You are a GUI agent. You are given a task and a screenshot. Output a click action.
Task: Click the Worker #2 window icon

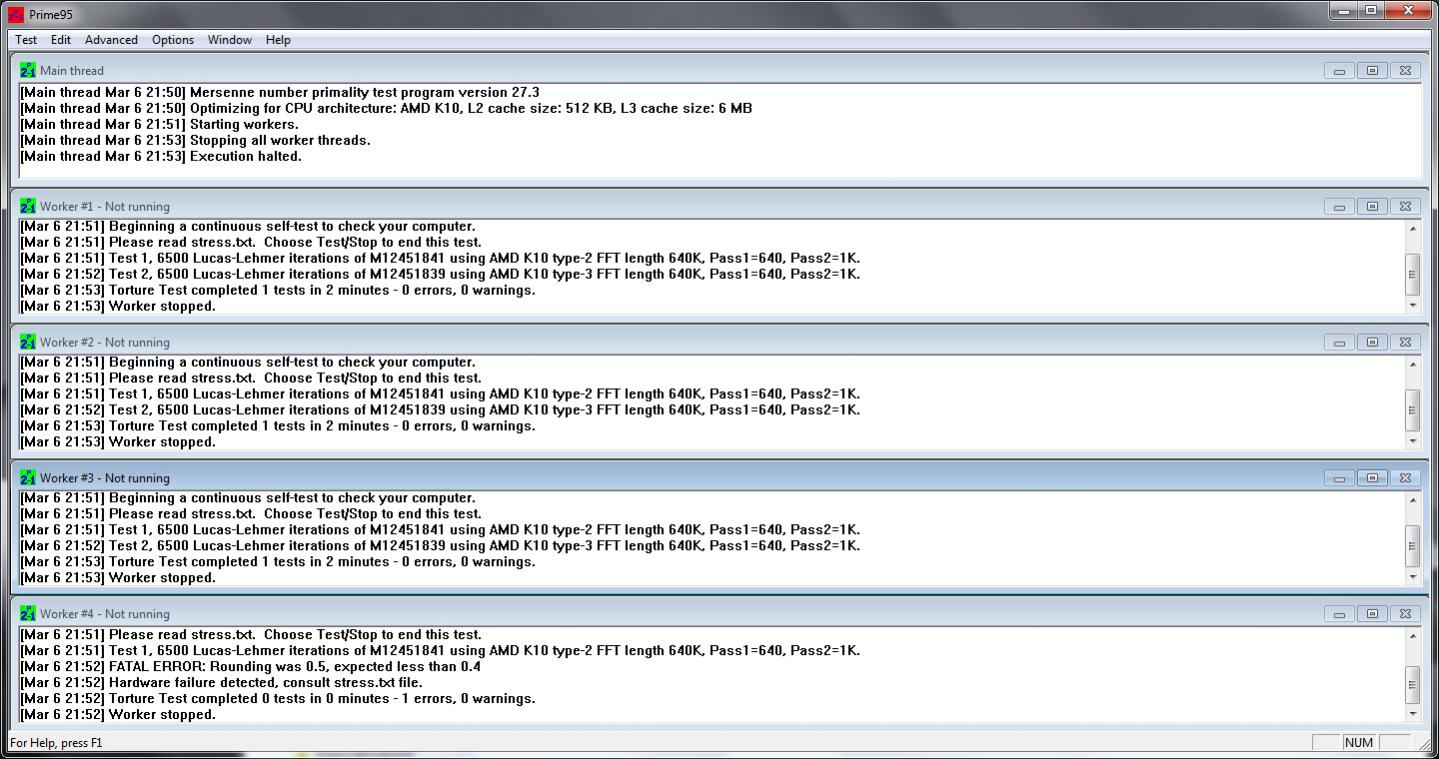(27, 342)
